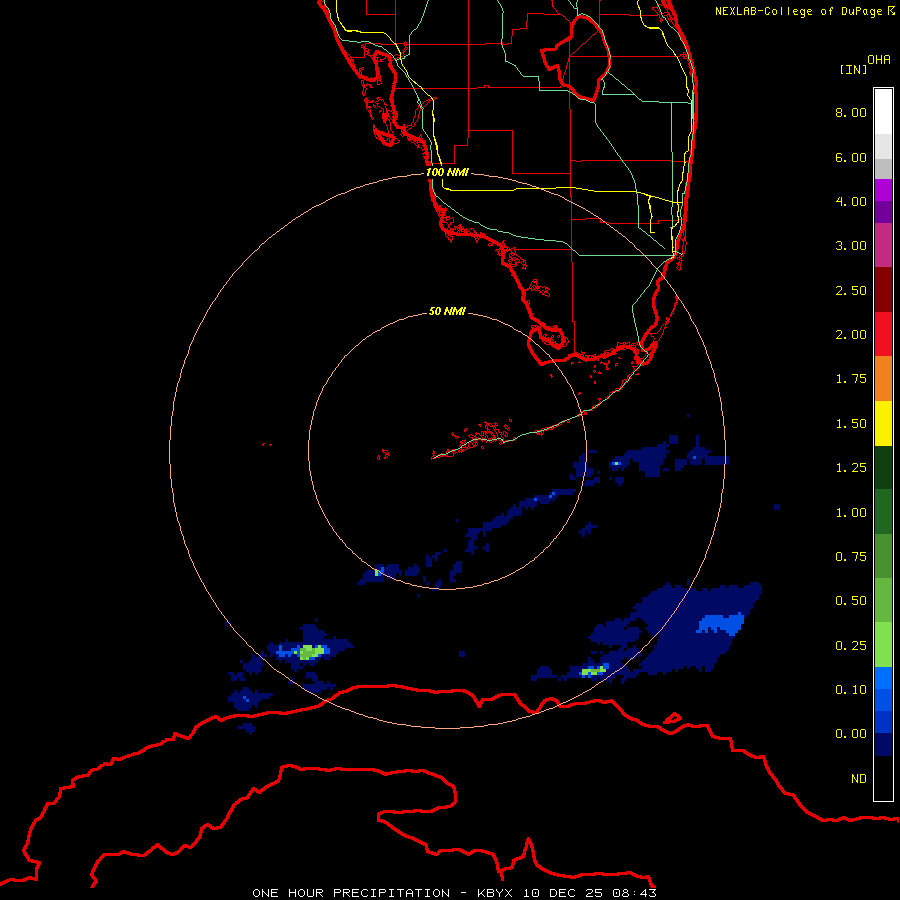Pick the pink 3.00 legend swatch
Image resolution: width=900 pixels, height=900 pixels.
click(883, 245)
